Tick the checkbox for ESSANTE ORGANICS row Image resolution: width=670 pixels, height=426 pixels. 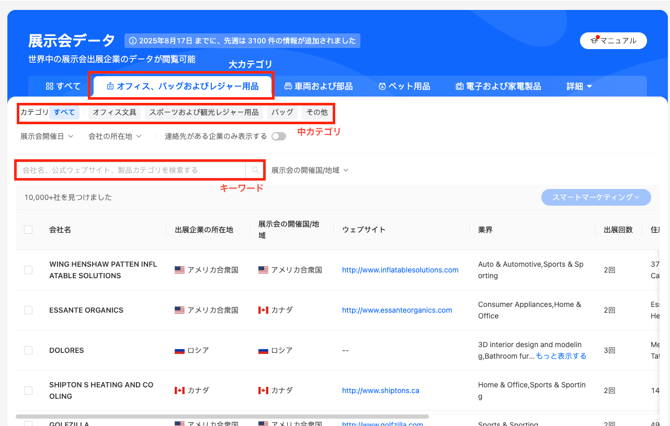pos(28,310)
